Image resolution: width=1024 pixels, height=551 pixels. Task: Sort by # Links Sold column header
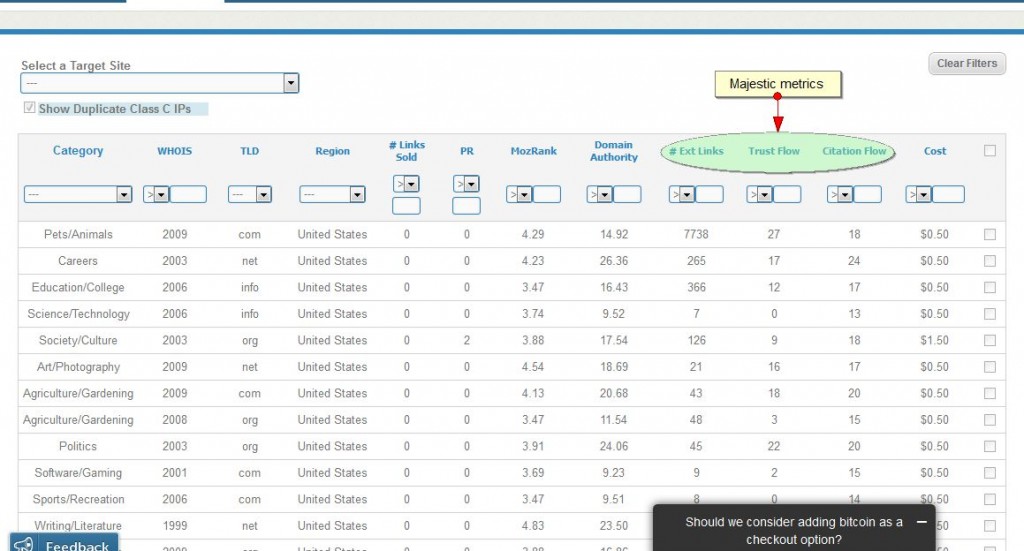pos(406,151)
